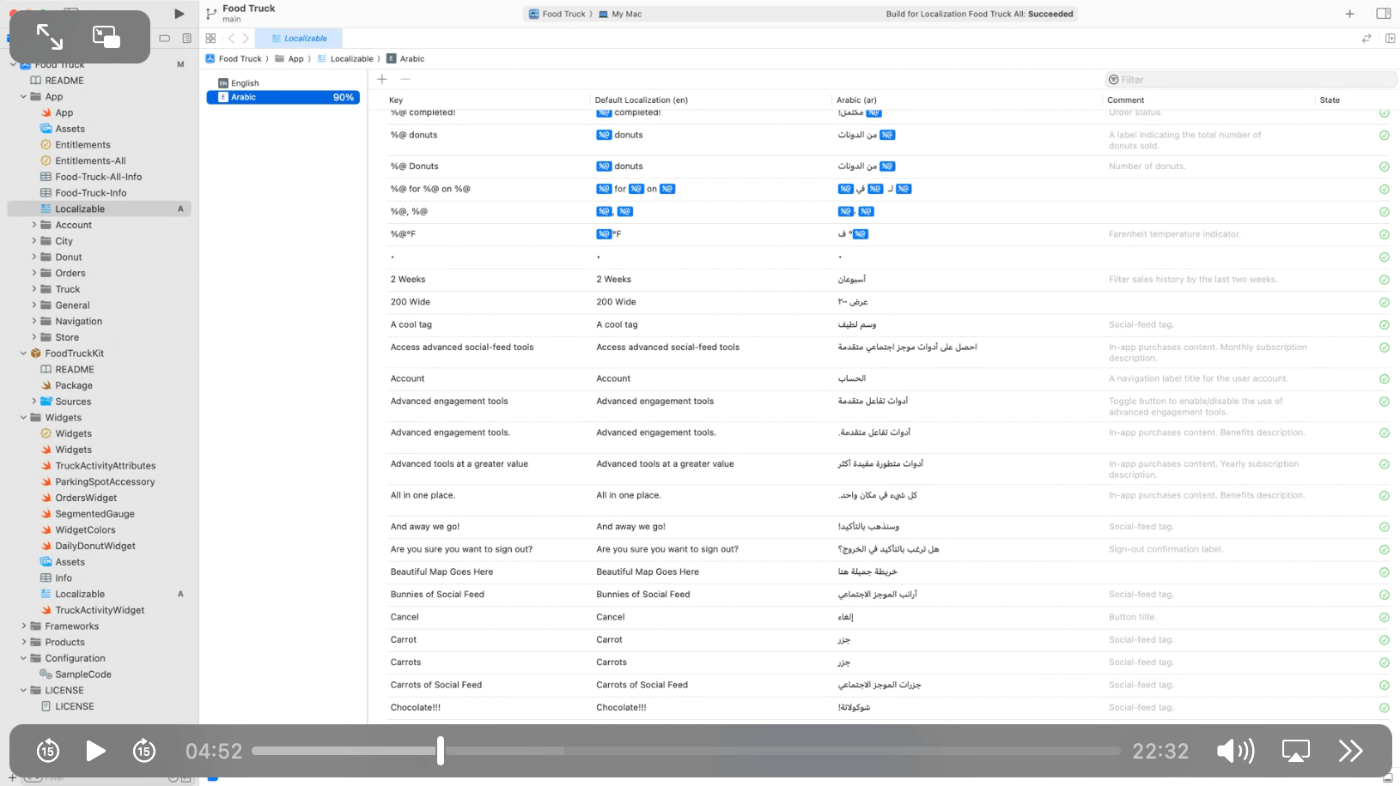Expand the Account folder
This screenshot has height=786, width=1400.
click(x=34, y=225)
